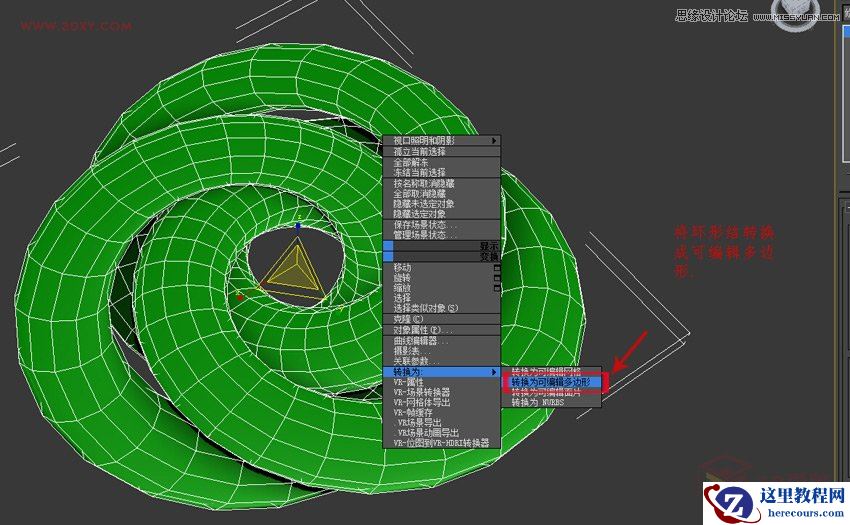
Task: Select .VR场景动画导出 menu entry
Action: point(442,433)
